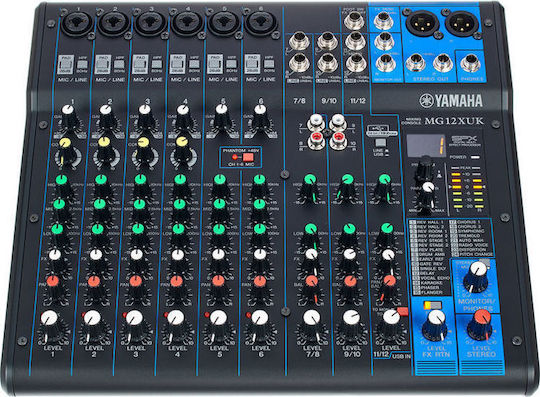The height and width of the screenshot is (397, 540).
Task: Click the 'VOCAL ECHO' effect list entry
Action: pos(431,278)
